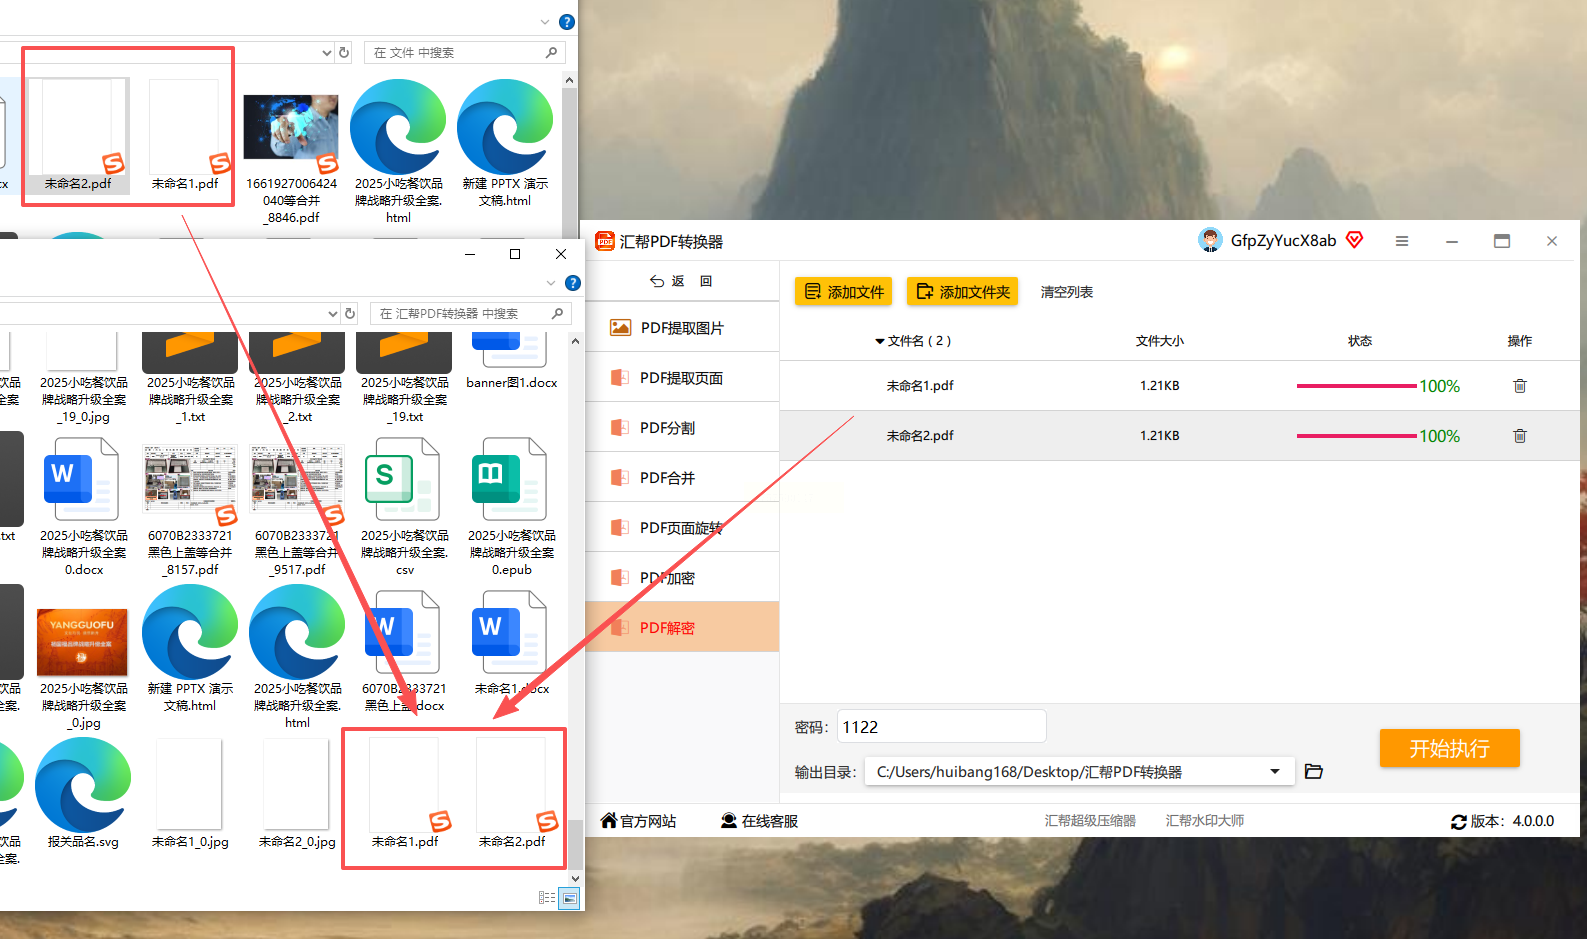Image resolution: width=1587 pixels, height=939 pixels.
Task: Switch to details view button
Action: (x=547, y=898)
